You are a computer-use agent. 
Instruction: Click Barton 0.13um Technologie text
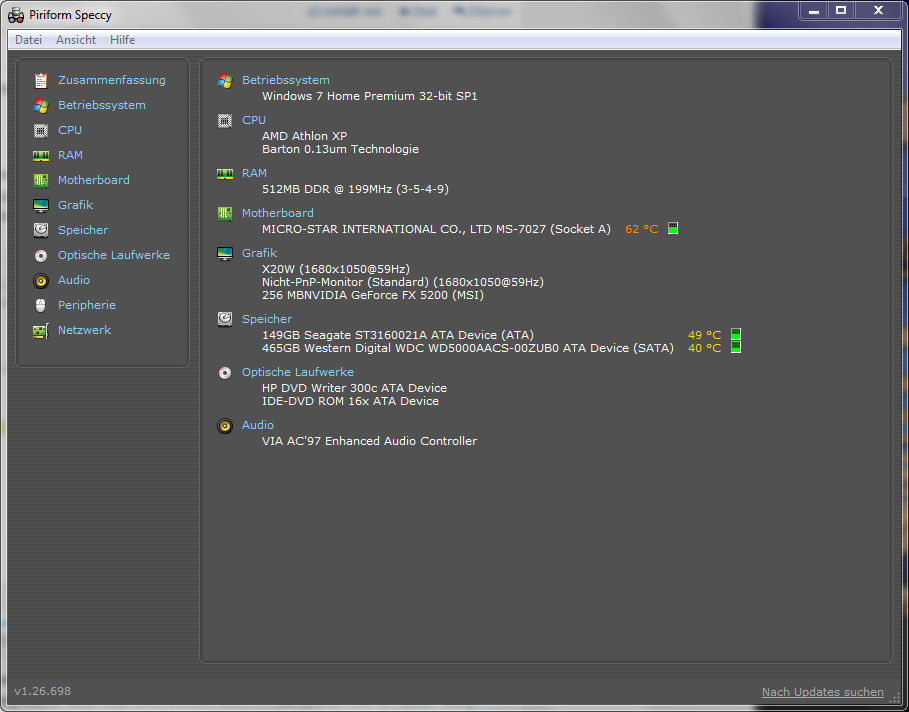pos(340,149)
